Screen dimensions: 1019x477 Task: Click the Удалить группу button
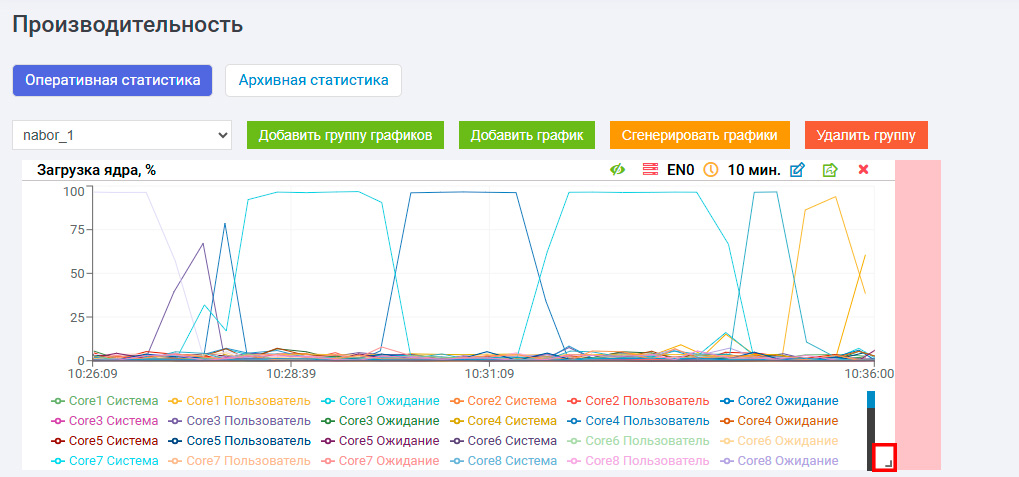(x=866, y=135)
